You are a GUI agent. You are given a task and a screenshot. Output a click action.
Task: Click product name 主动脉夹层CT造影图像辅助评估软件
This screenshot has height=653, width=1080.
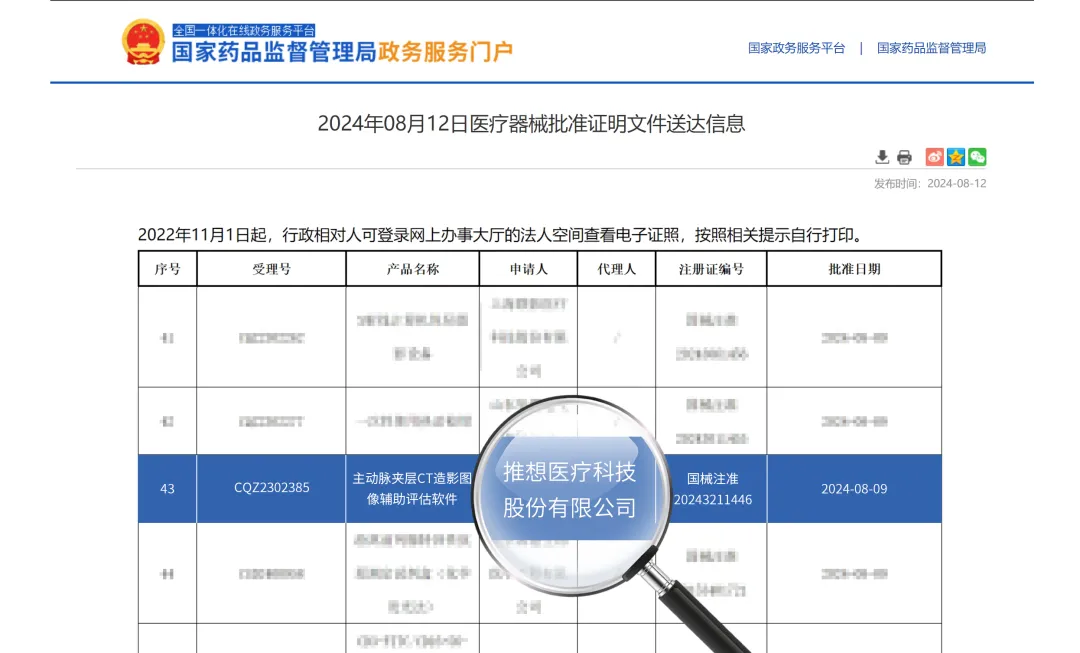(412, 489)
